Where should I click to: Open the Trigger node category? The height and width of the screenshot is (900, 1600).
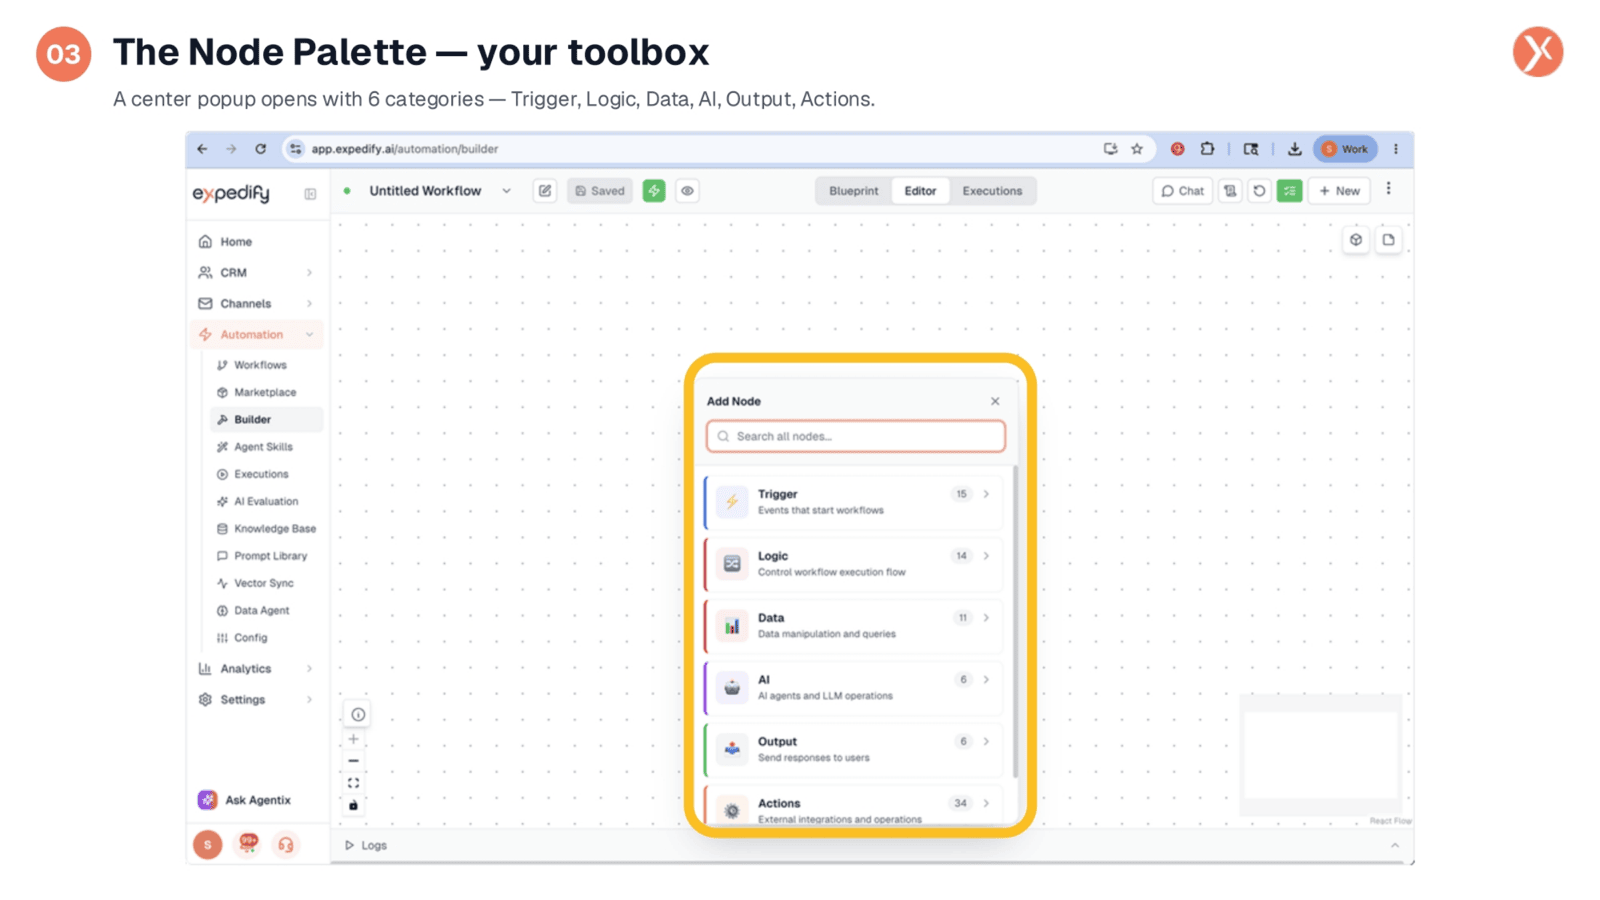pyautogui.click(x=854, y=502)
